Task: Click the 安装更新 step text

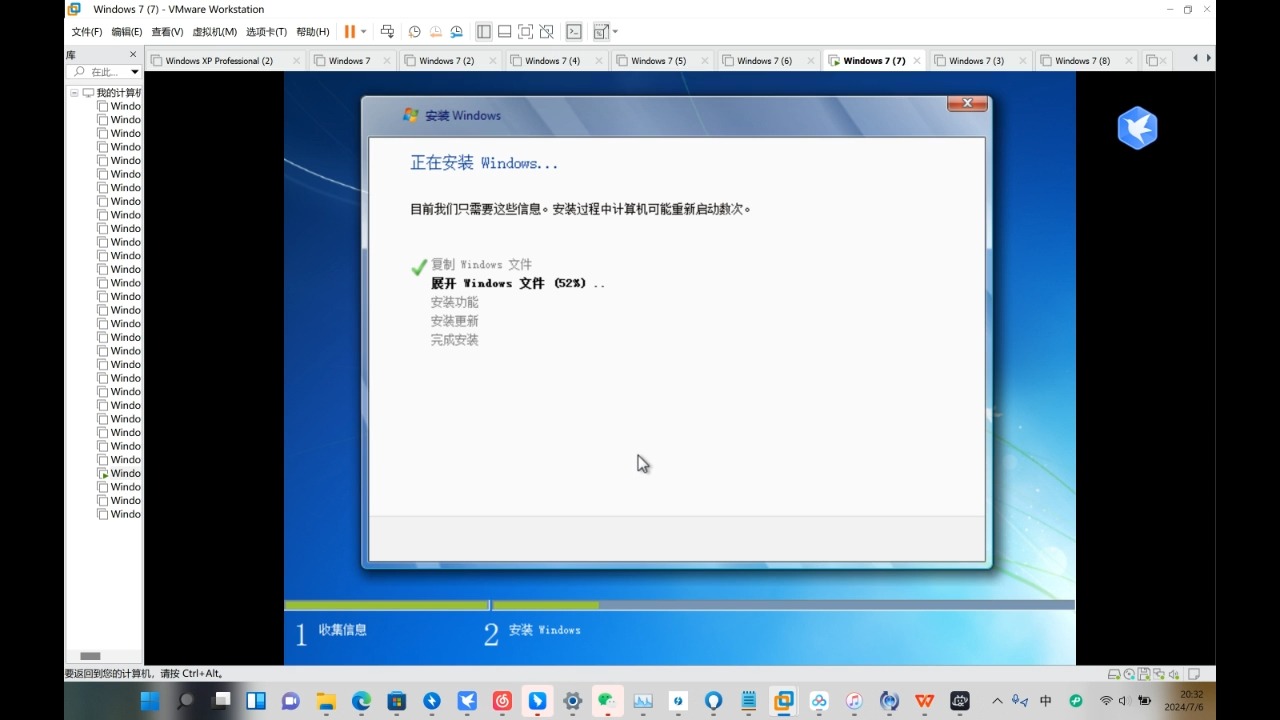Action: pyautogui.click(x=455, y=321)
